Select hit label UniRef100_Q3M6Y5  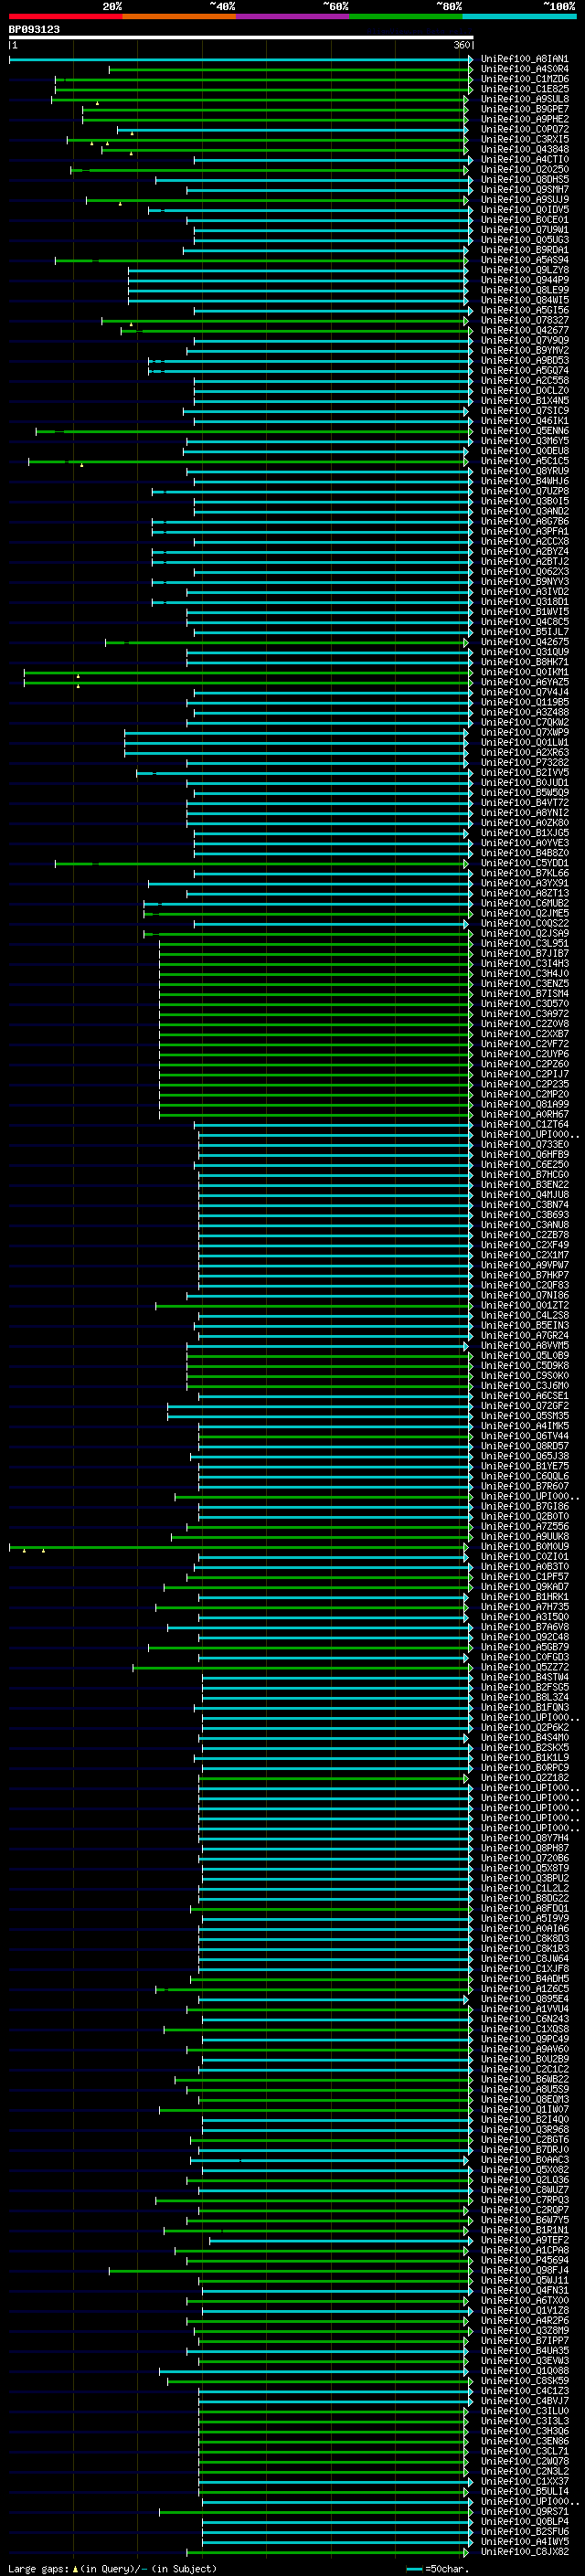pos(524,440)
